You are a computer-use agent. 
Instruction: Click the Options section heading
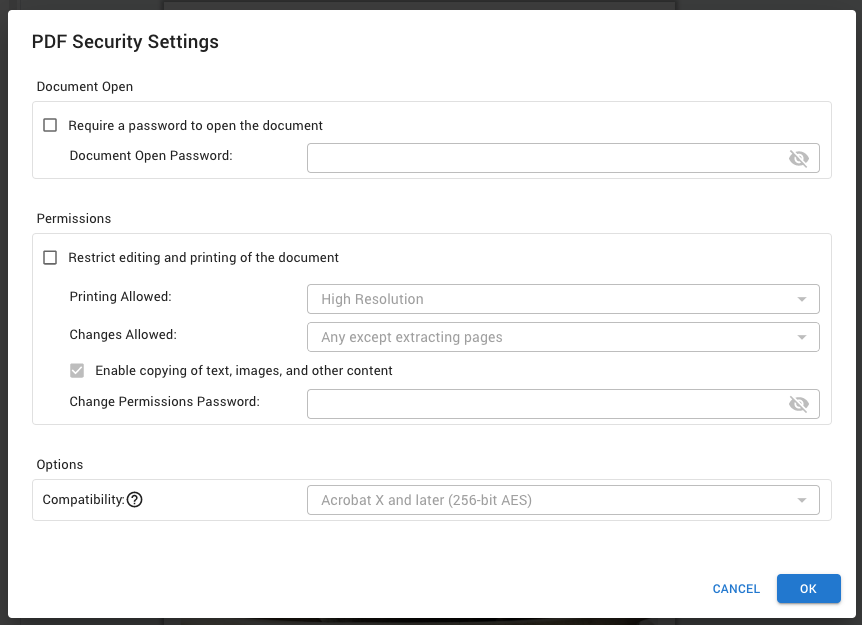(x=60, y=465)
